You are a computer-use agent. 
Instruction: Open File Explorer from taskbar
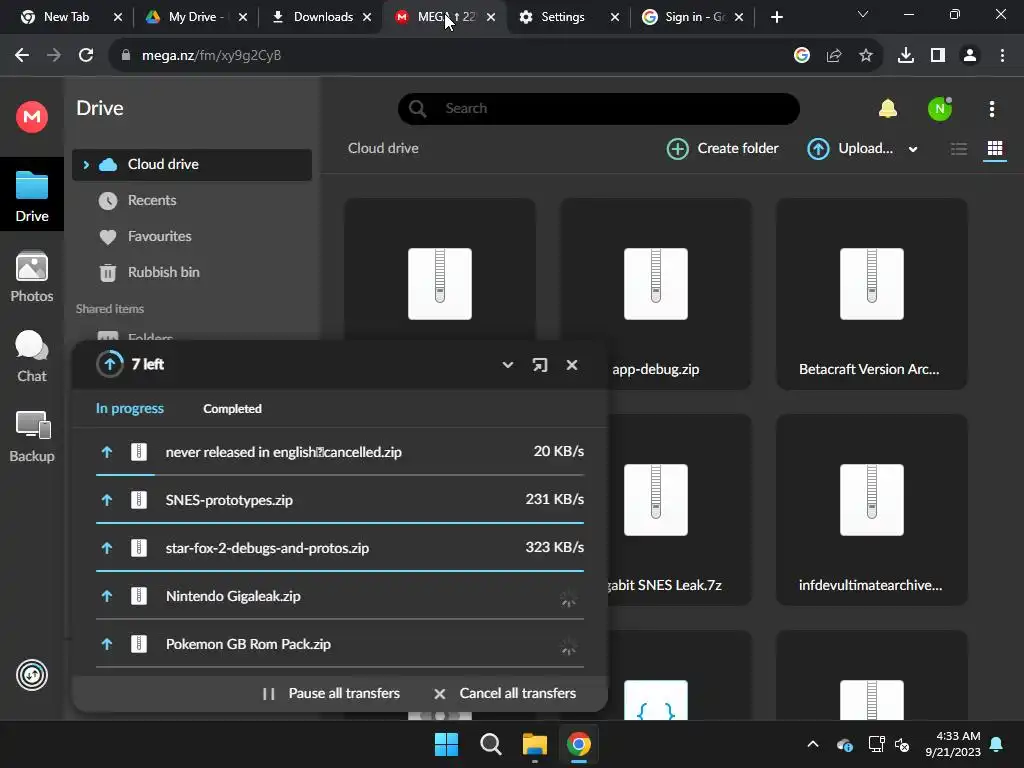pos(535,744)
